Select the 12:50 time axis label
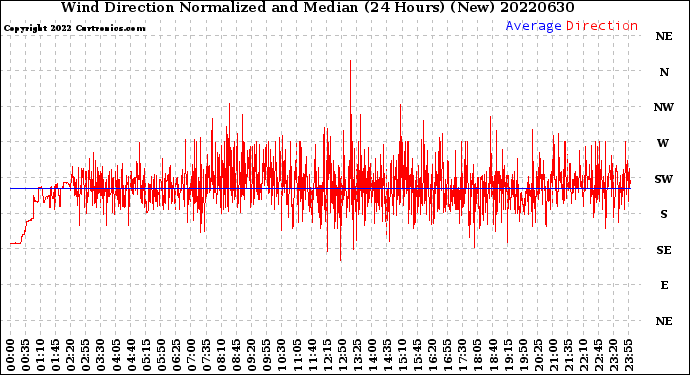Viewport: 690px width, 375px height. click(342, 355)
